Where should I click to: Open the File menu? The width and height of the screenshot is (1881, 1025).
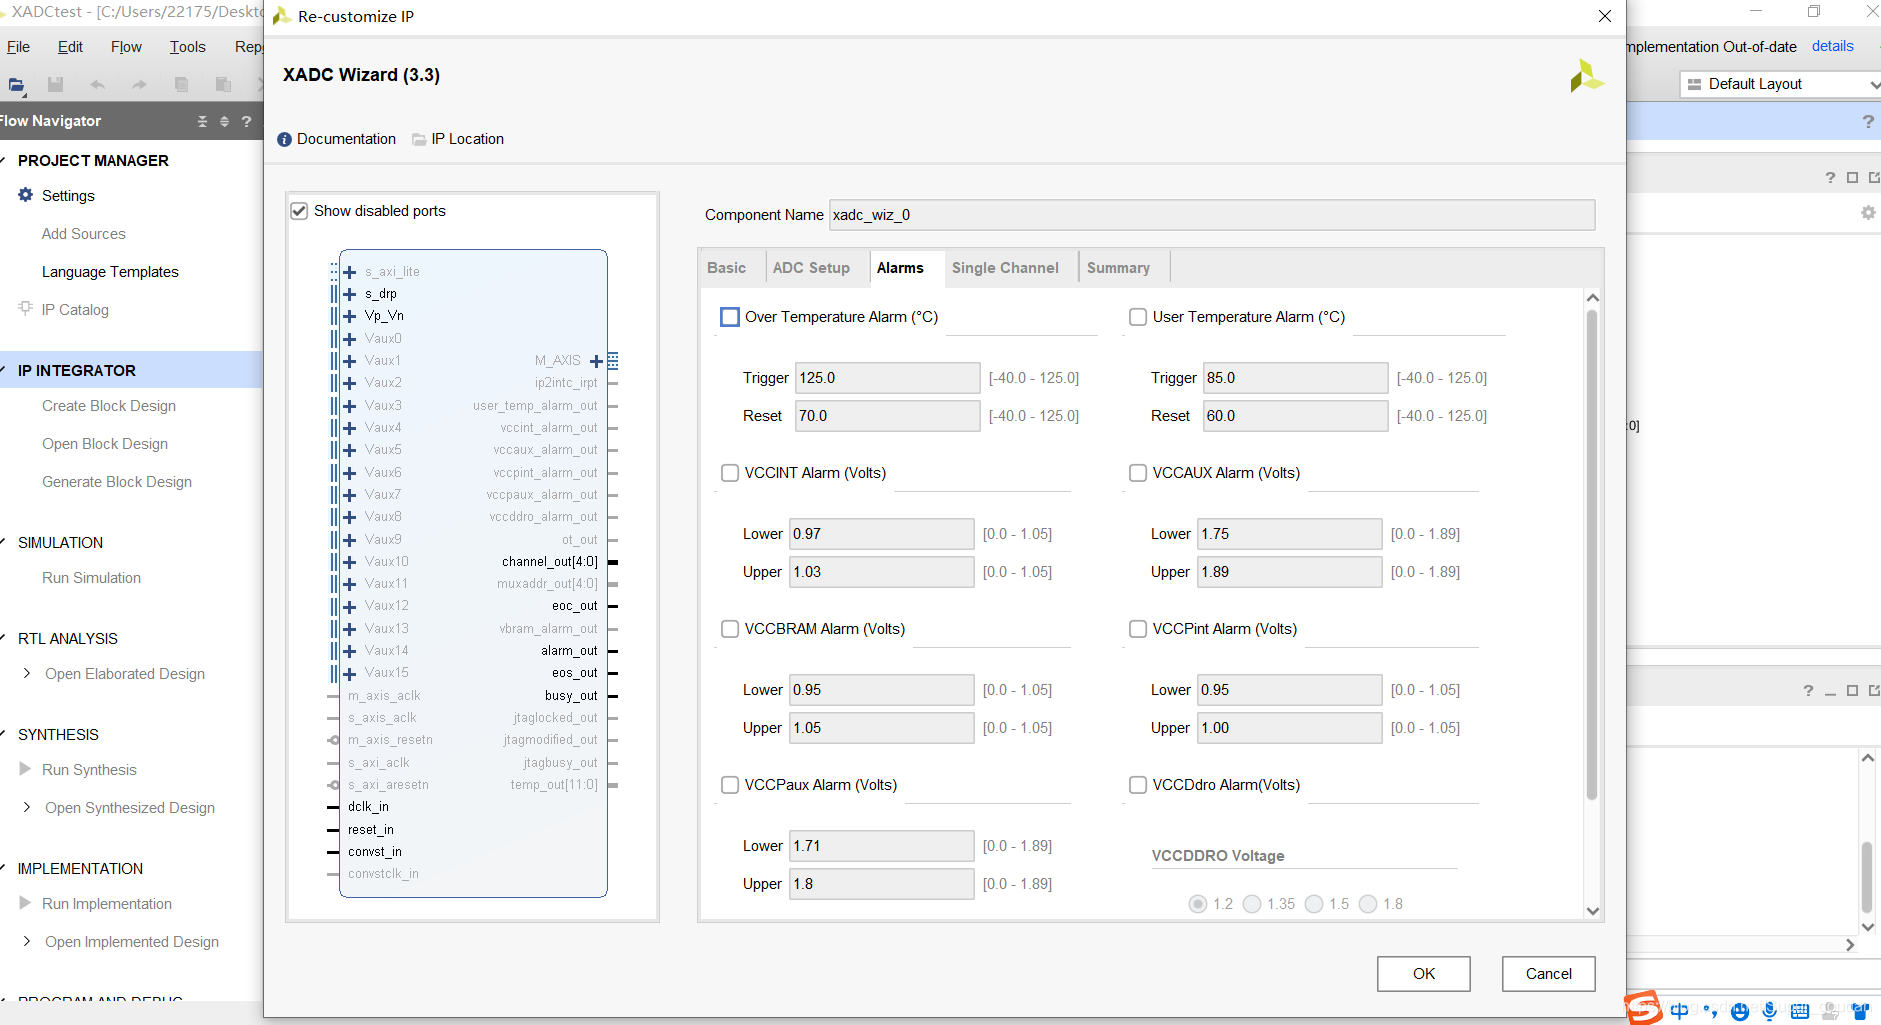point(19,47)
